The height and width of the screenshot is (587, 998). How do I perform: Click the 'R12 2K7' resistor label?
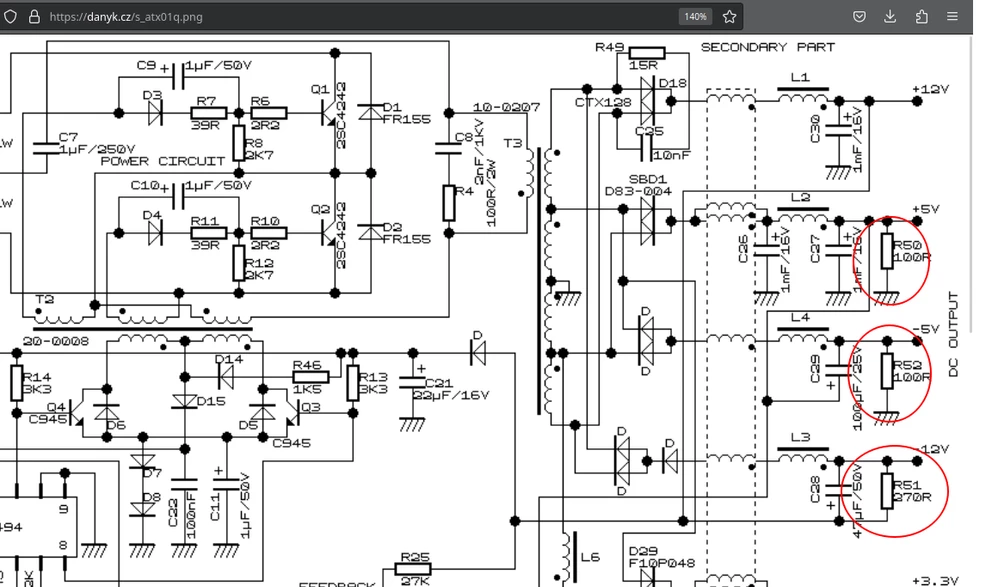(x=259, y=269)
